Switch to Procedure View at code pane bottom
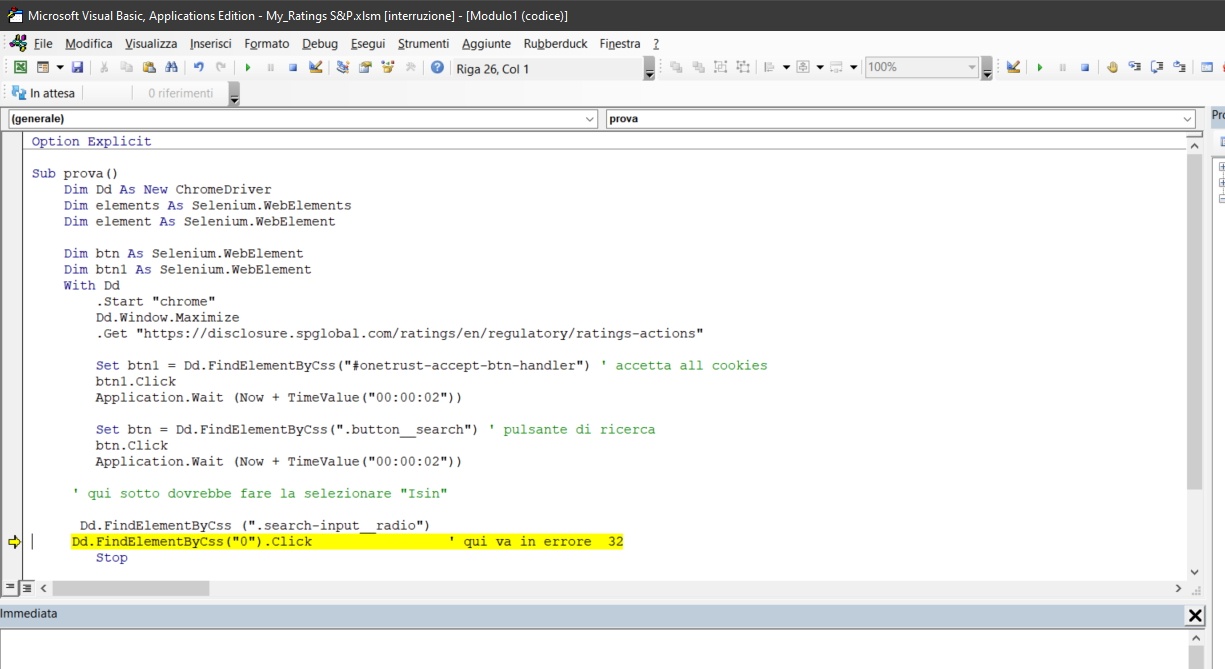Viewport: 1225px width, 669px height. click(10, 587)
